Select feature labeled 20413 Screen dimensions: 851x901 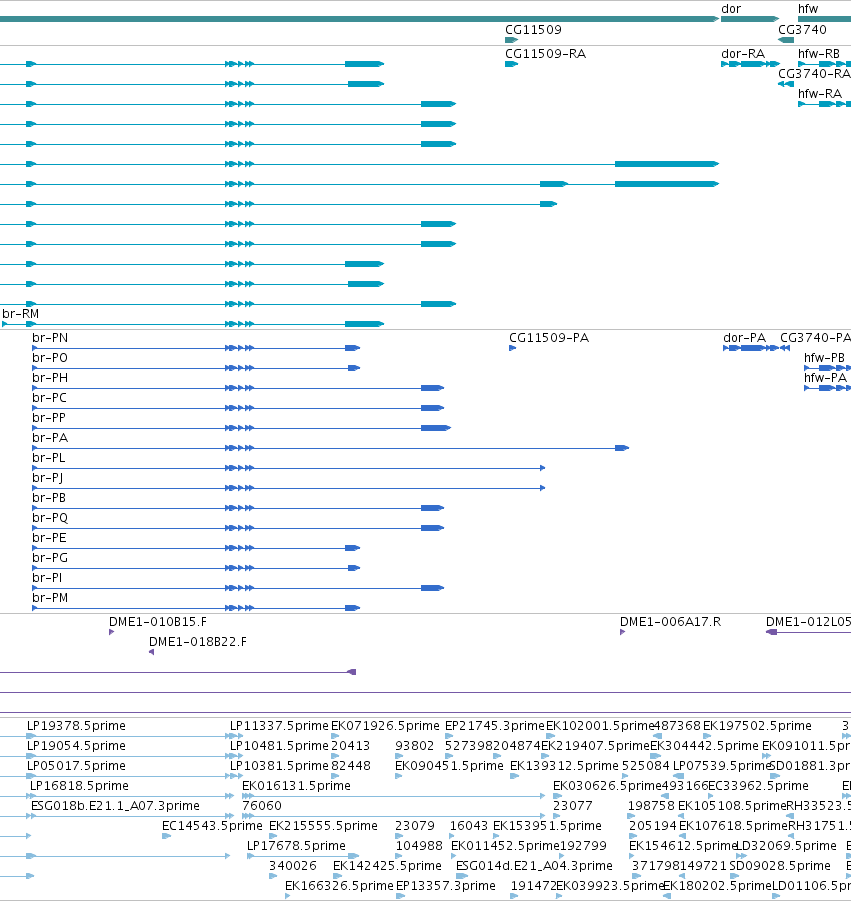351,746
